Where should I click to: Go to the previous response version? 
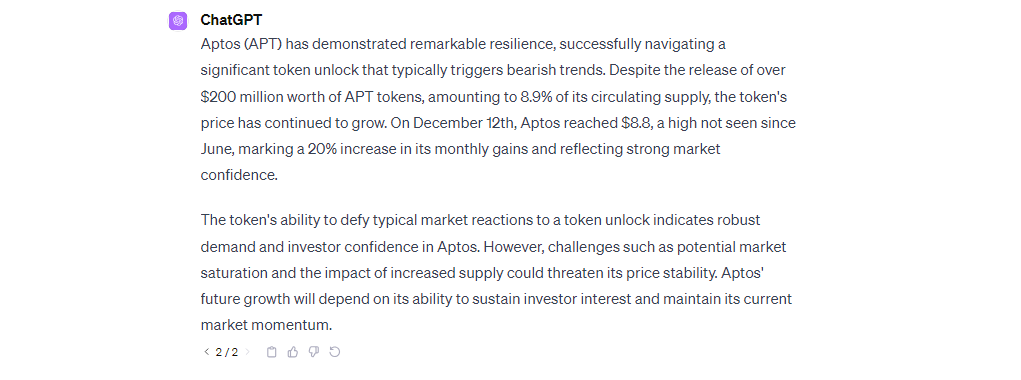click(206, 352)
